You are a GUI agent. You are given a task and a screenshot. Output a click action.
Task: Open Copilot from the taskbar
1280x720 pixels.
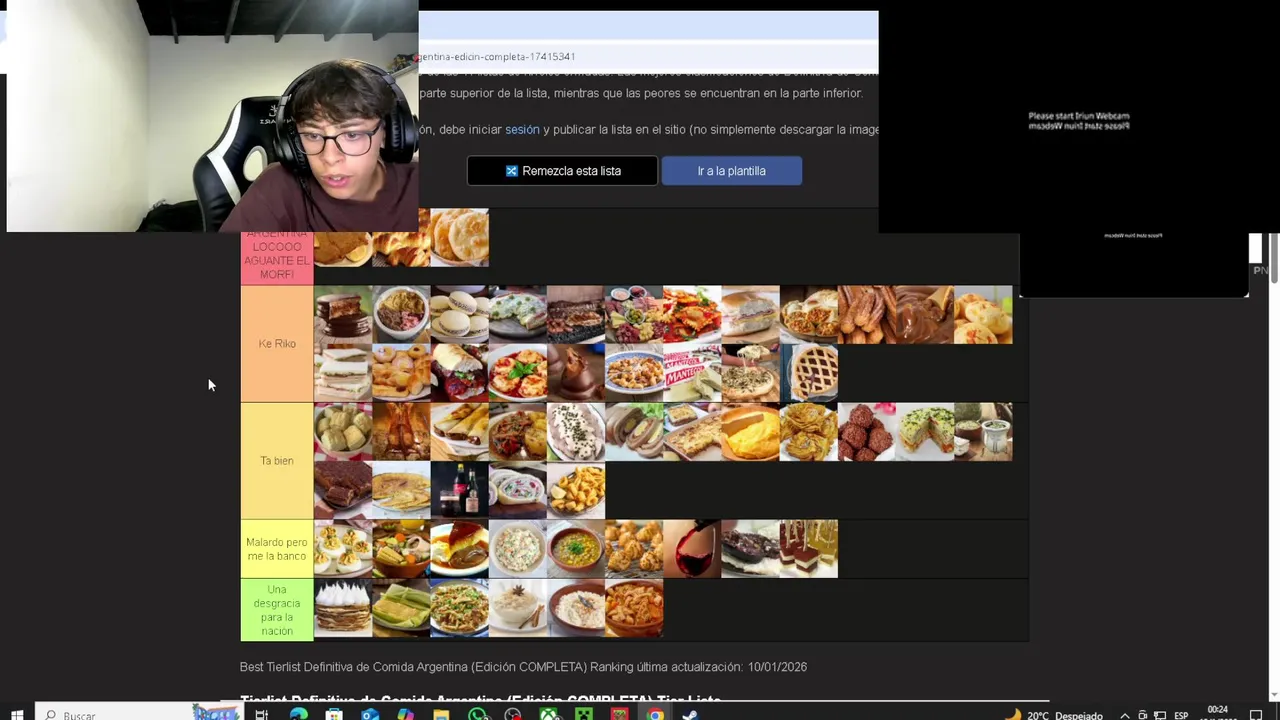pyautogui.click(x=405, y=715)
